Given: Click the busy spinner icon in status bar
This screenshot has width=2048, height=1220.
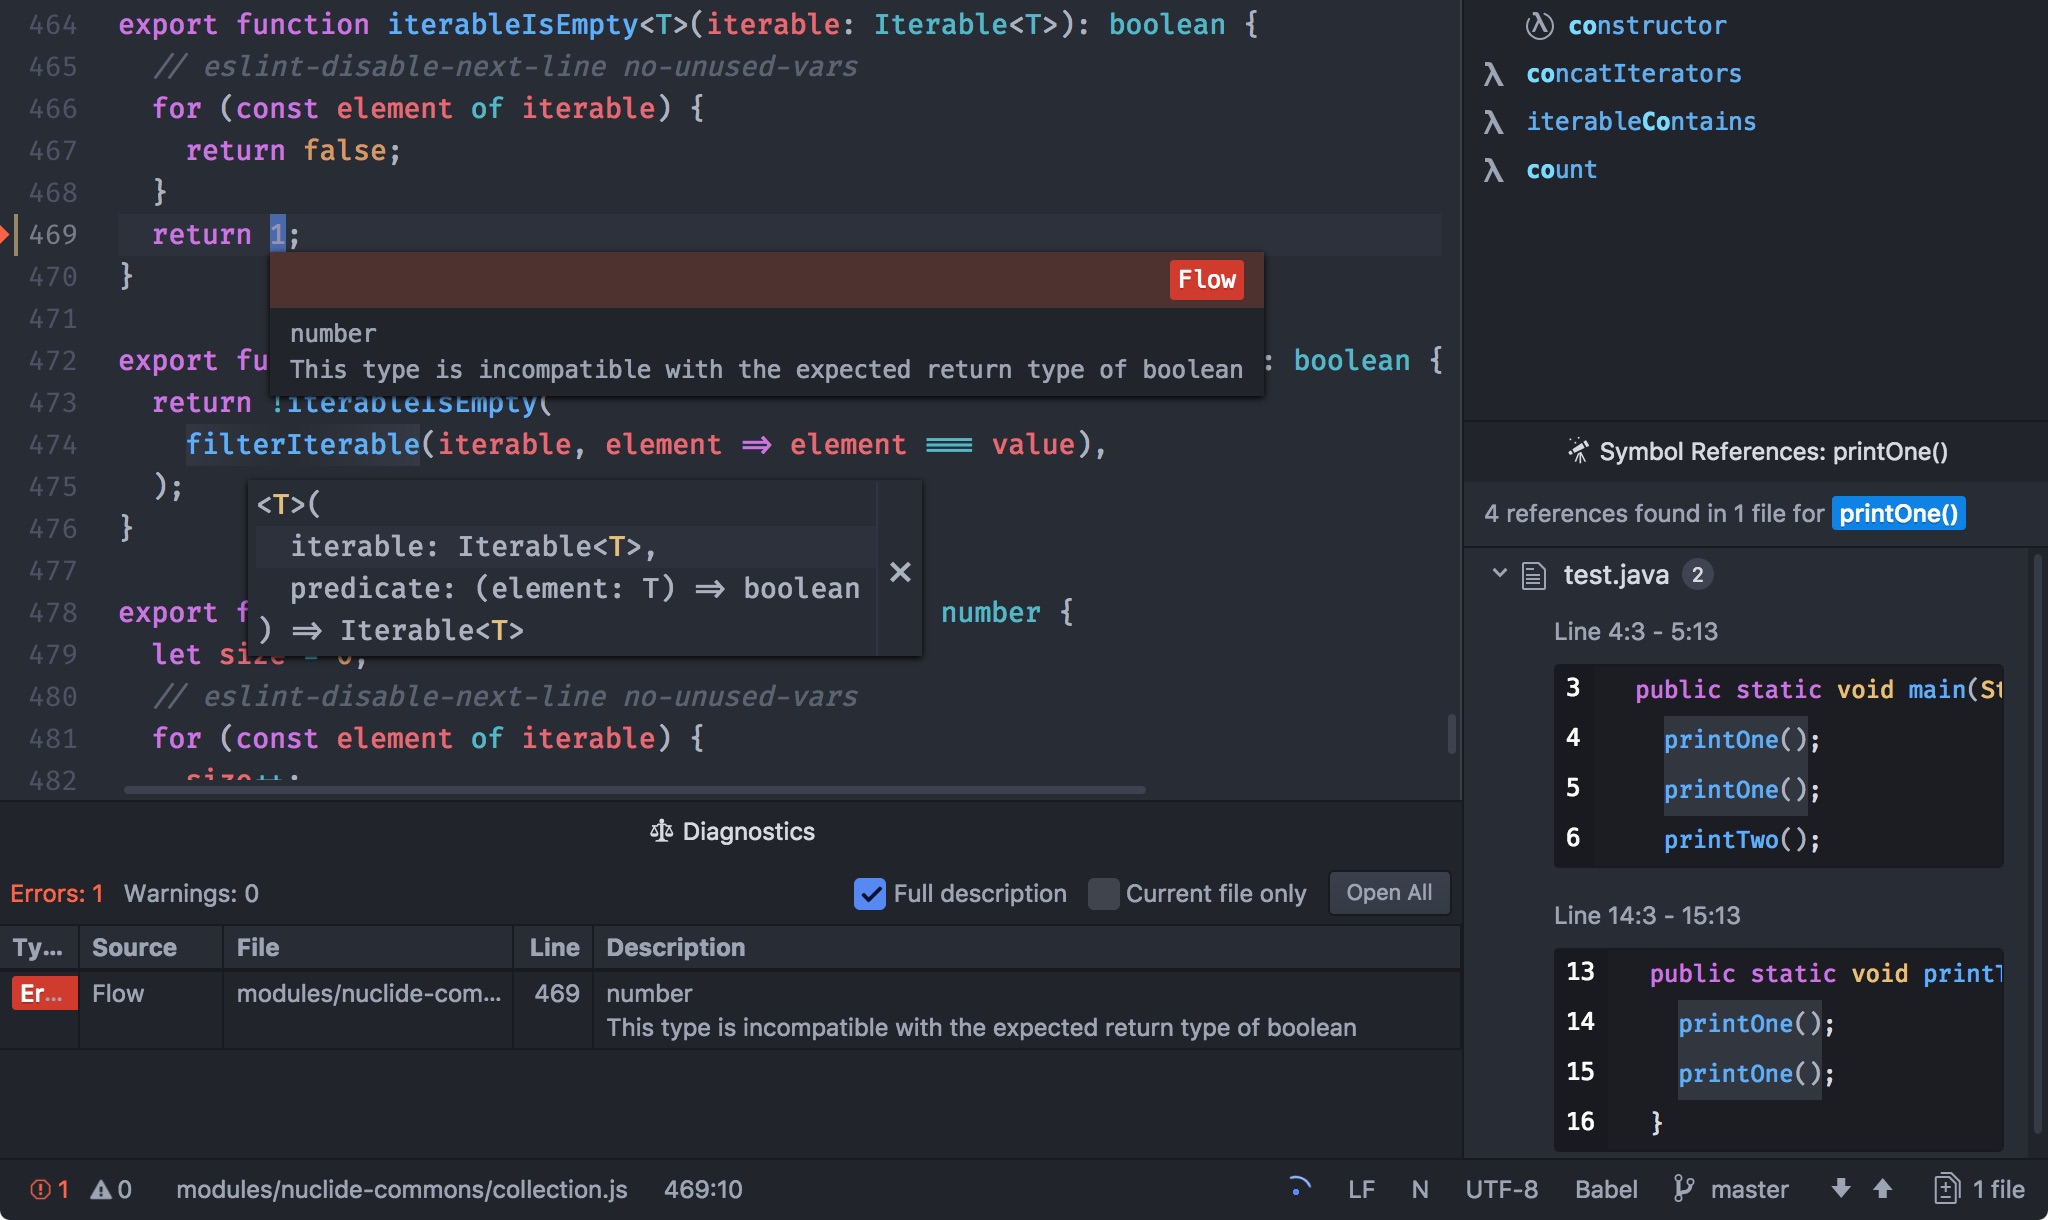Looking at the screenshot, I should [1299, 1187].
